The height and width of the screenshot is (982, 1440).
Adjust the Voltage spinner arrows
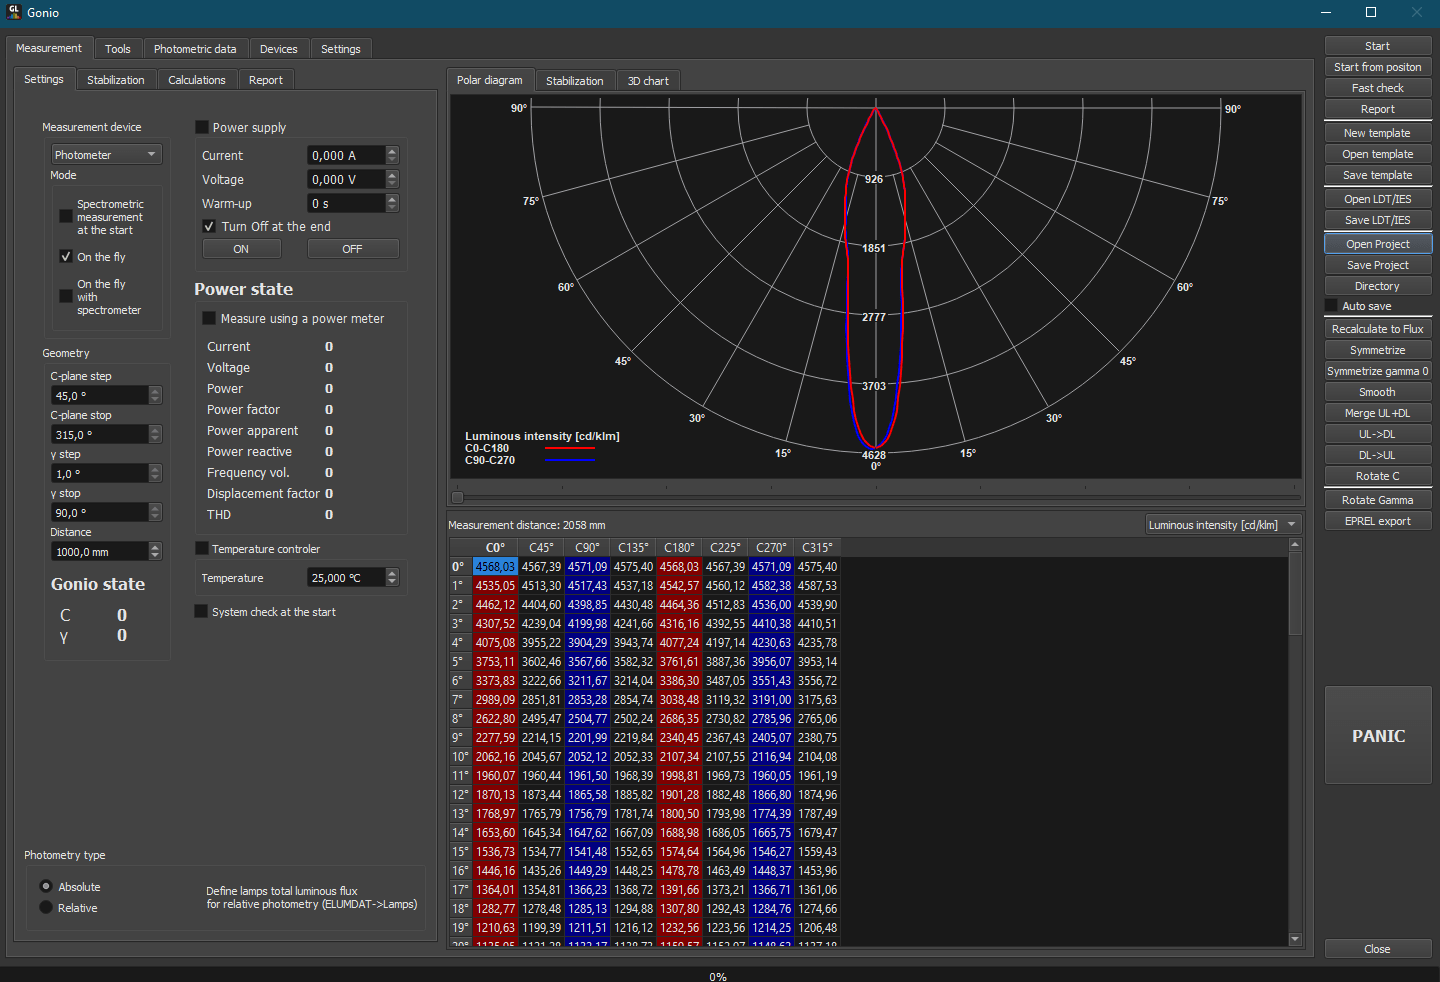[x=392, y=179]
